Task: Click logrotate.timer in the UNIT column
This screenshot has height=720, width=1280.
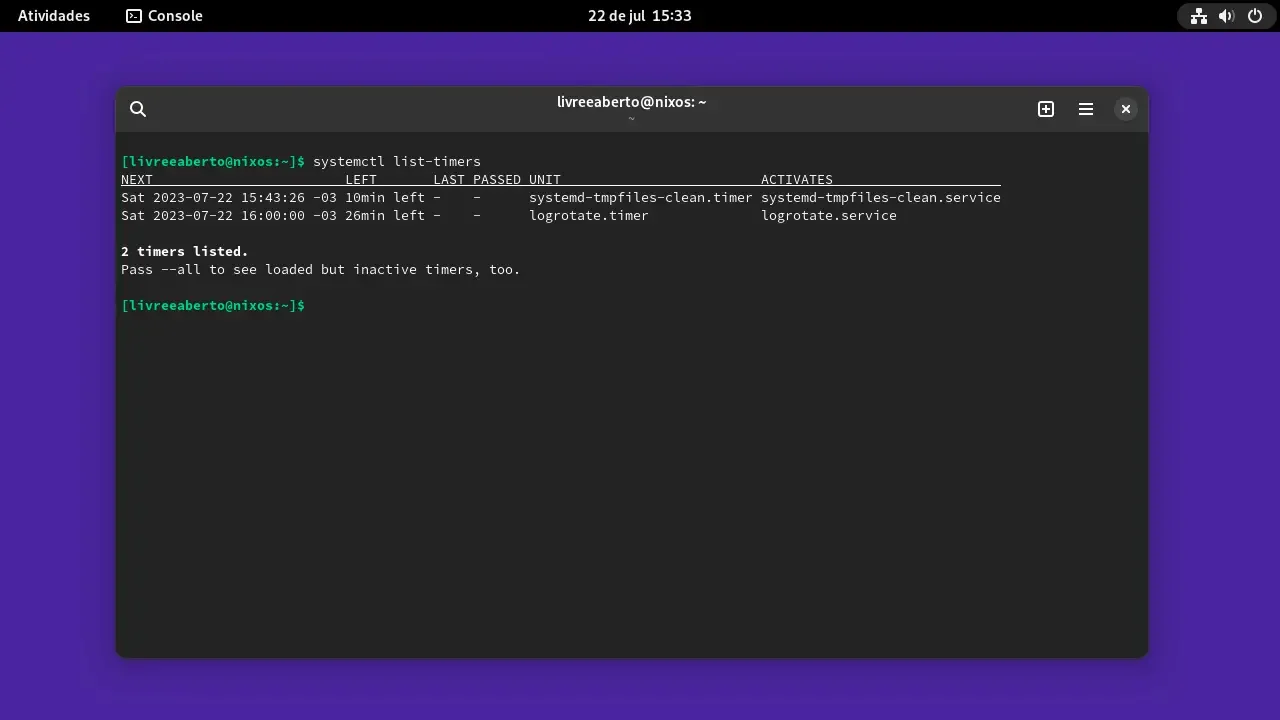Action: coord(589,216)
